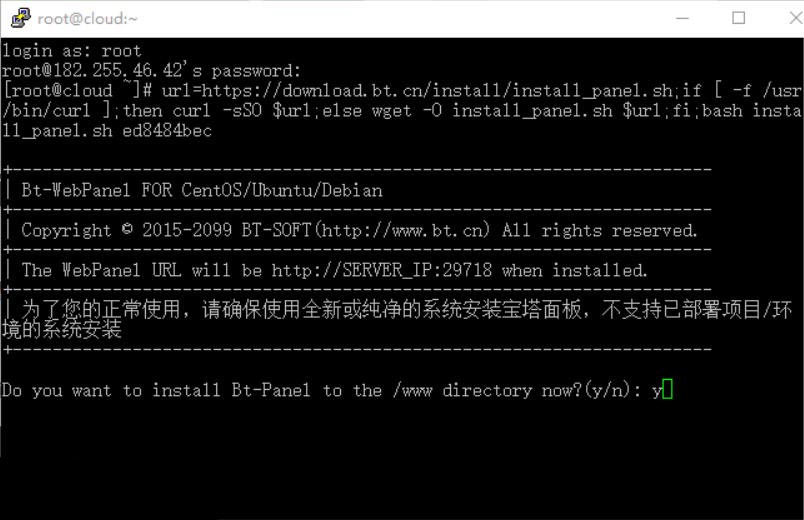
Task: Open the PuTTY system menu icon
Action: pos(20,18)
